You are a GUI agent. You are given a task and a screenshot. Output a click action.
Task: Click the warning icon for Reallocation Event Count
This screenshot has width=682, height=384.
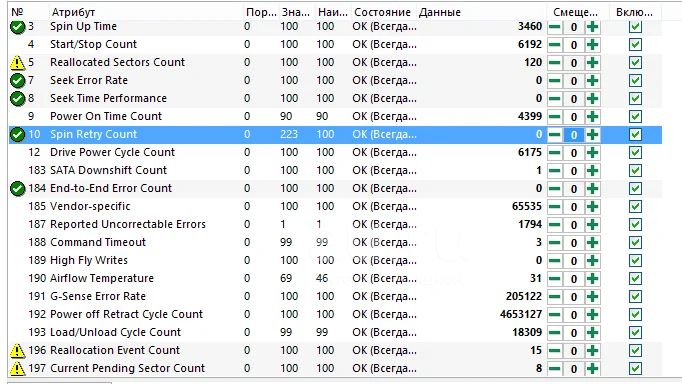tap(17, 351)
